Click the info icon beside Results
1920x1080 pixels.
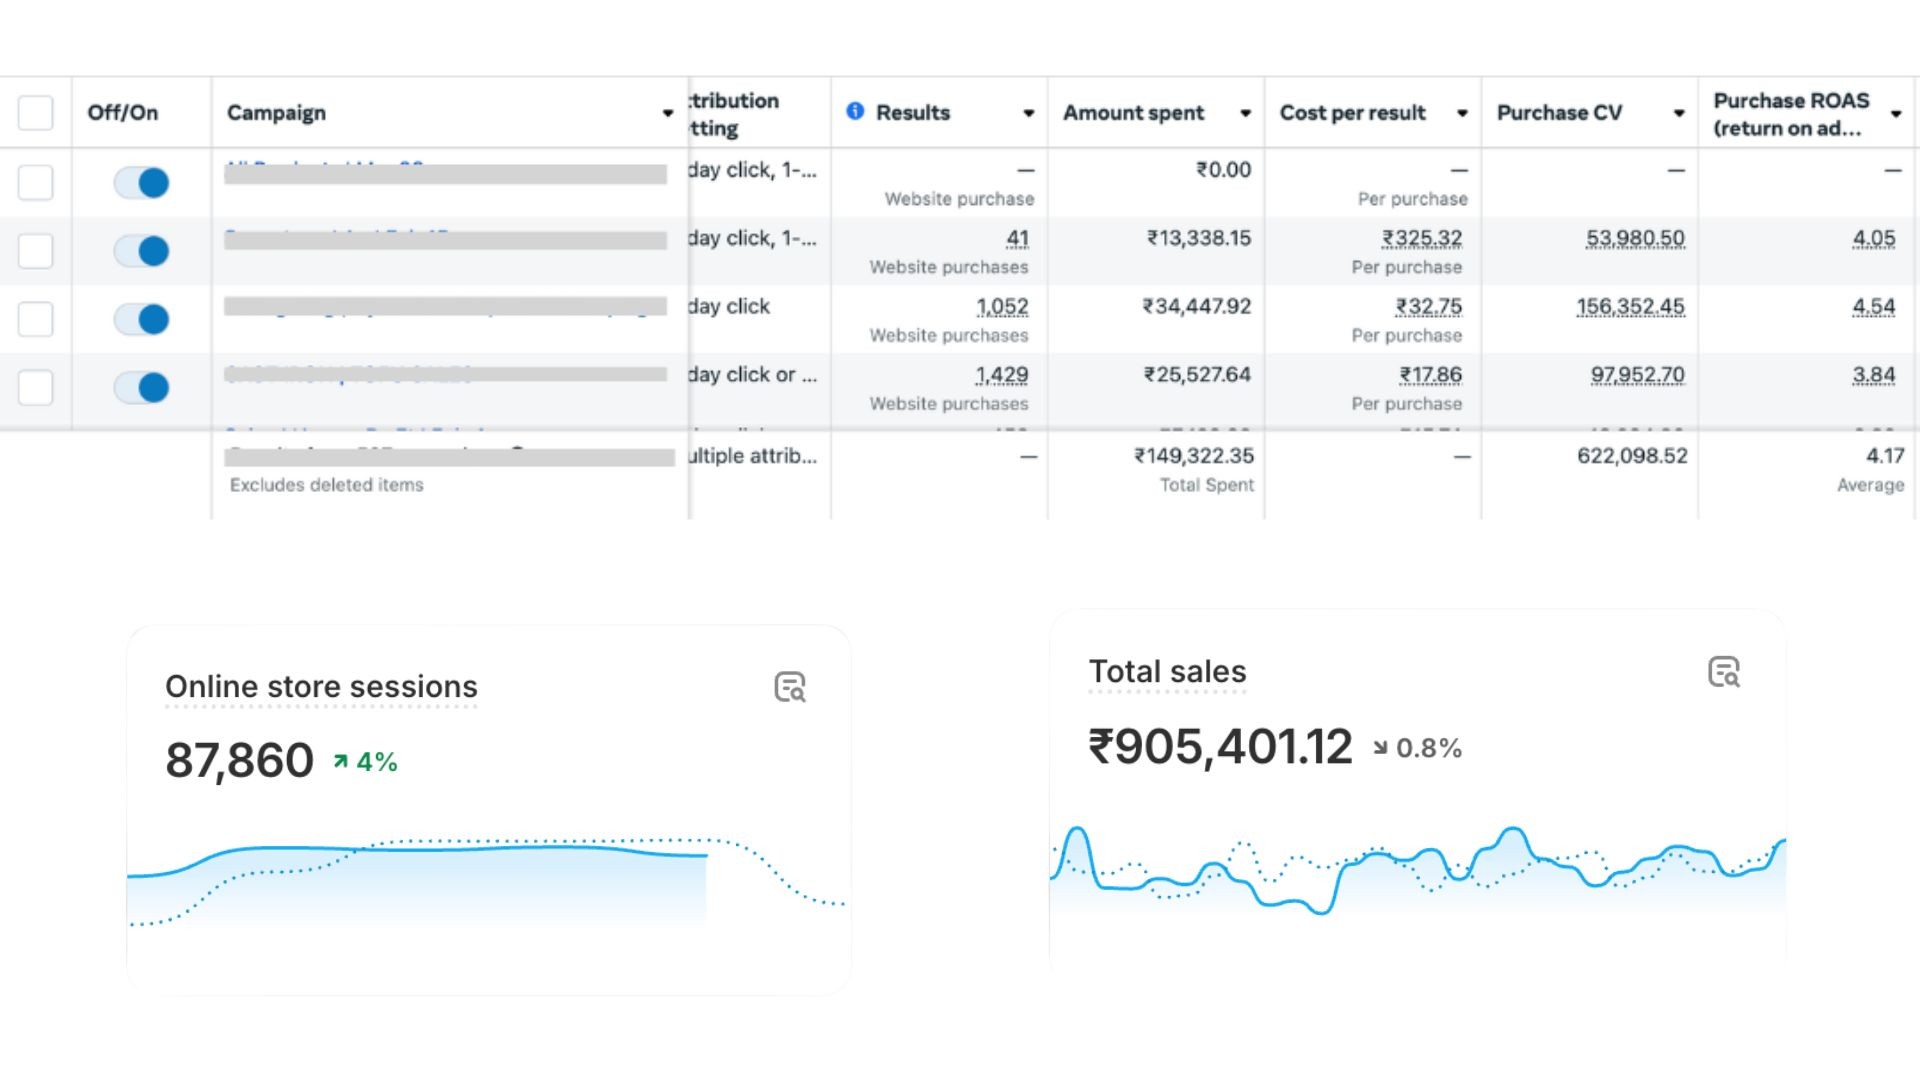click(x=855, y=111)
